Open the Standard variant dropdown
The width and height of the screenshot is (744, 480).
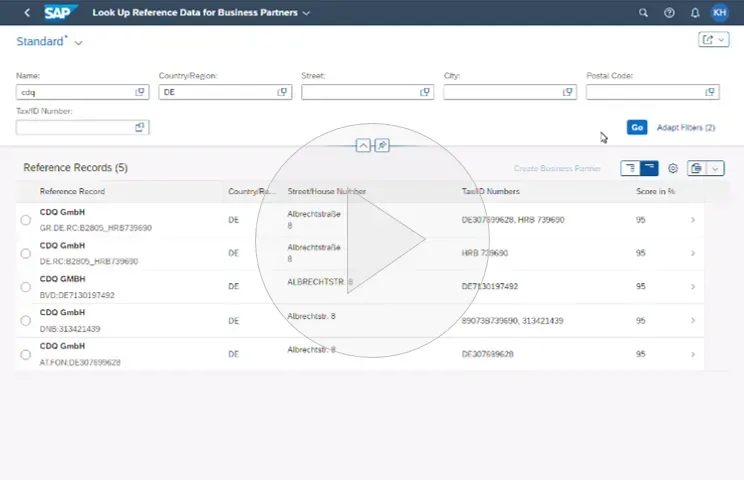pyautogui.click(x=78, y=43)
